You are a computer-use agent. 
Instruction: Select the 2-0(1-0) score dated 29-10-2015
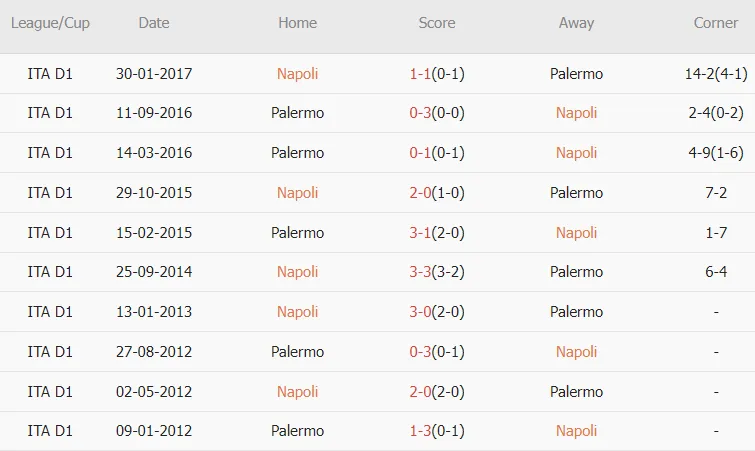click(x=437, y=193)
